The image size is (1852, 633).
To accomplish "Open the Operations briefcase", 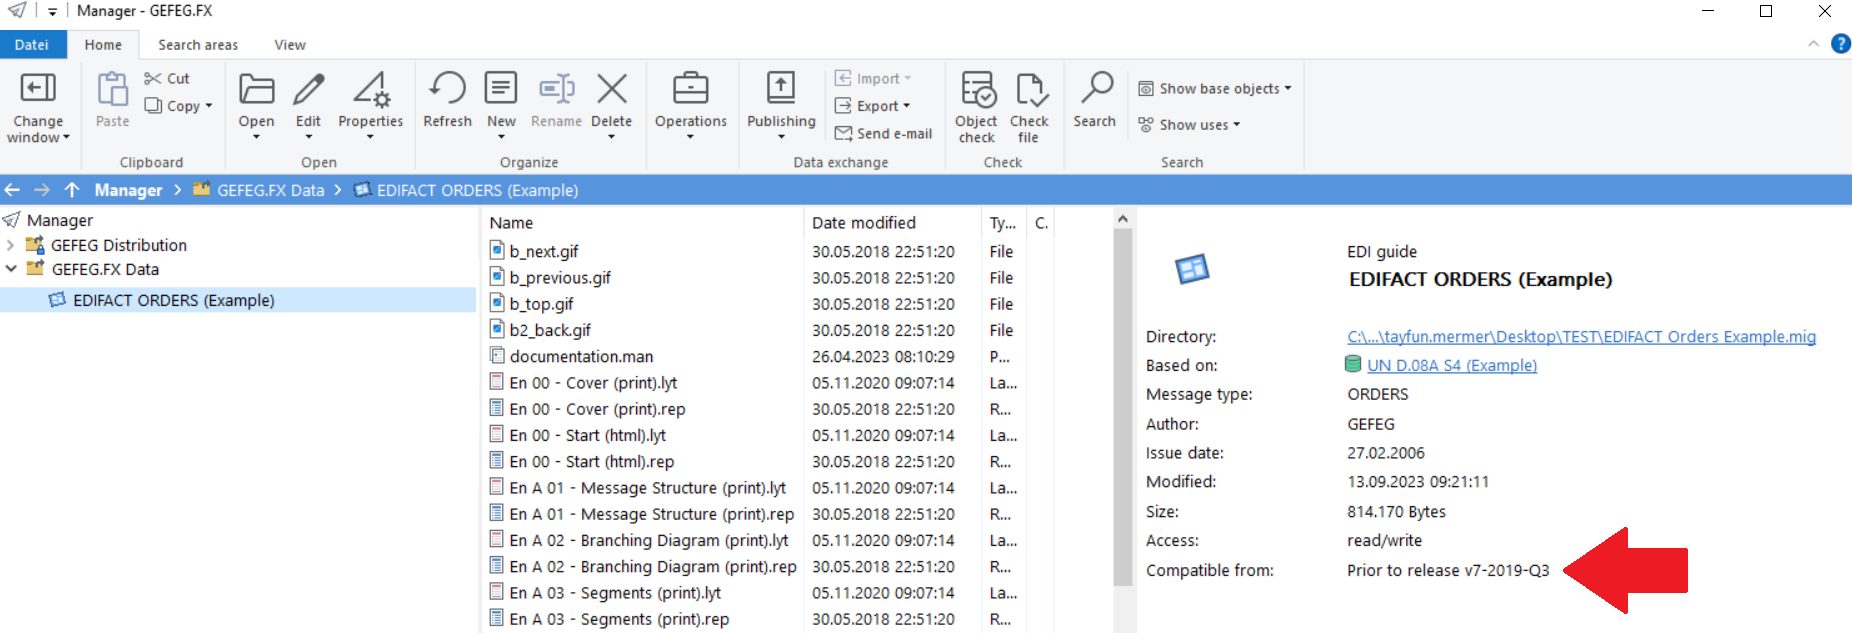I will pyautogui.click(x=690, y=88).
